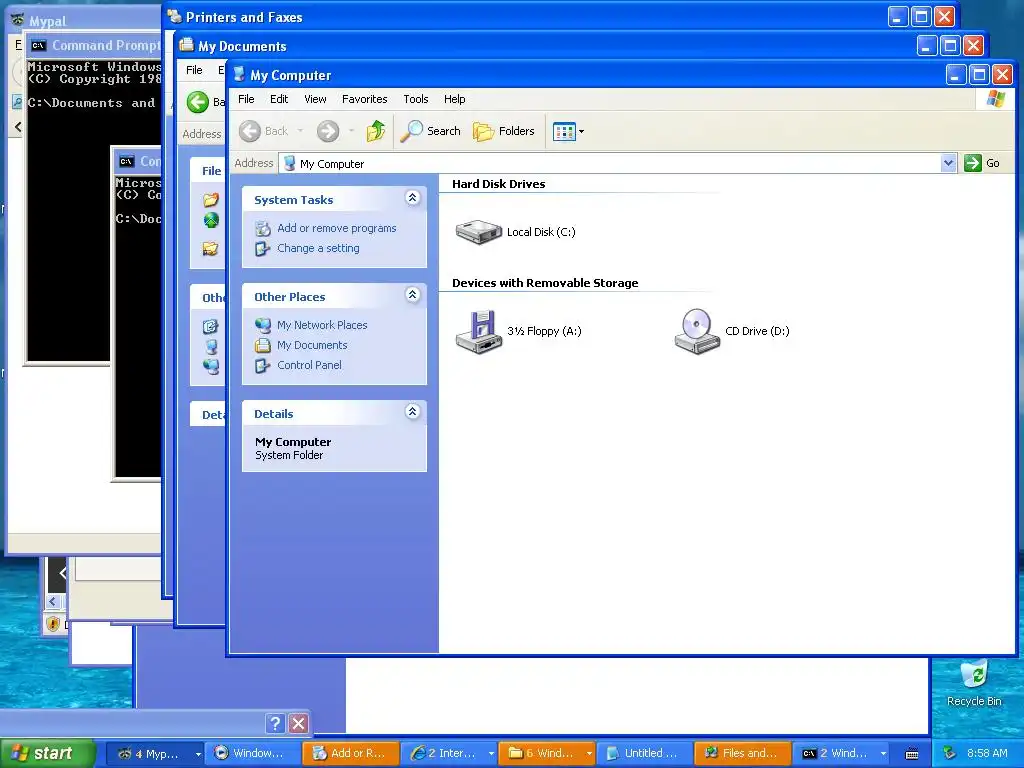Collapse the Details panel

click(412, 411)
